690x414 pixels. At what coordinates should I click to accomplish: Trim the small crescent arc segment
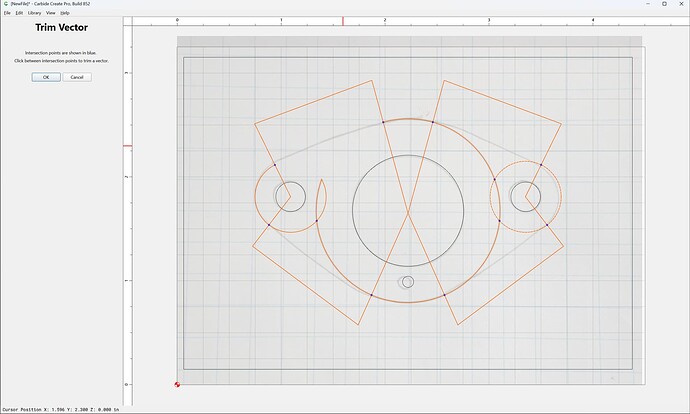[x=325, y=198]
